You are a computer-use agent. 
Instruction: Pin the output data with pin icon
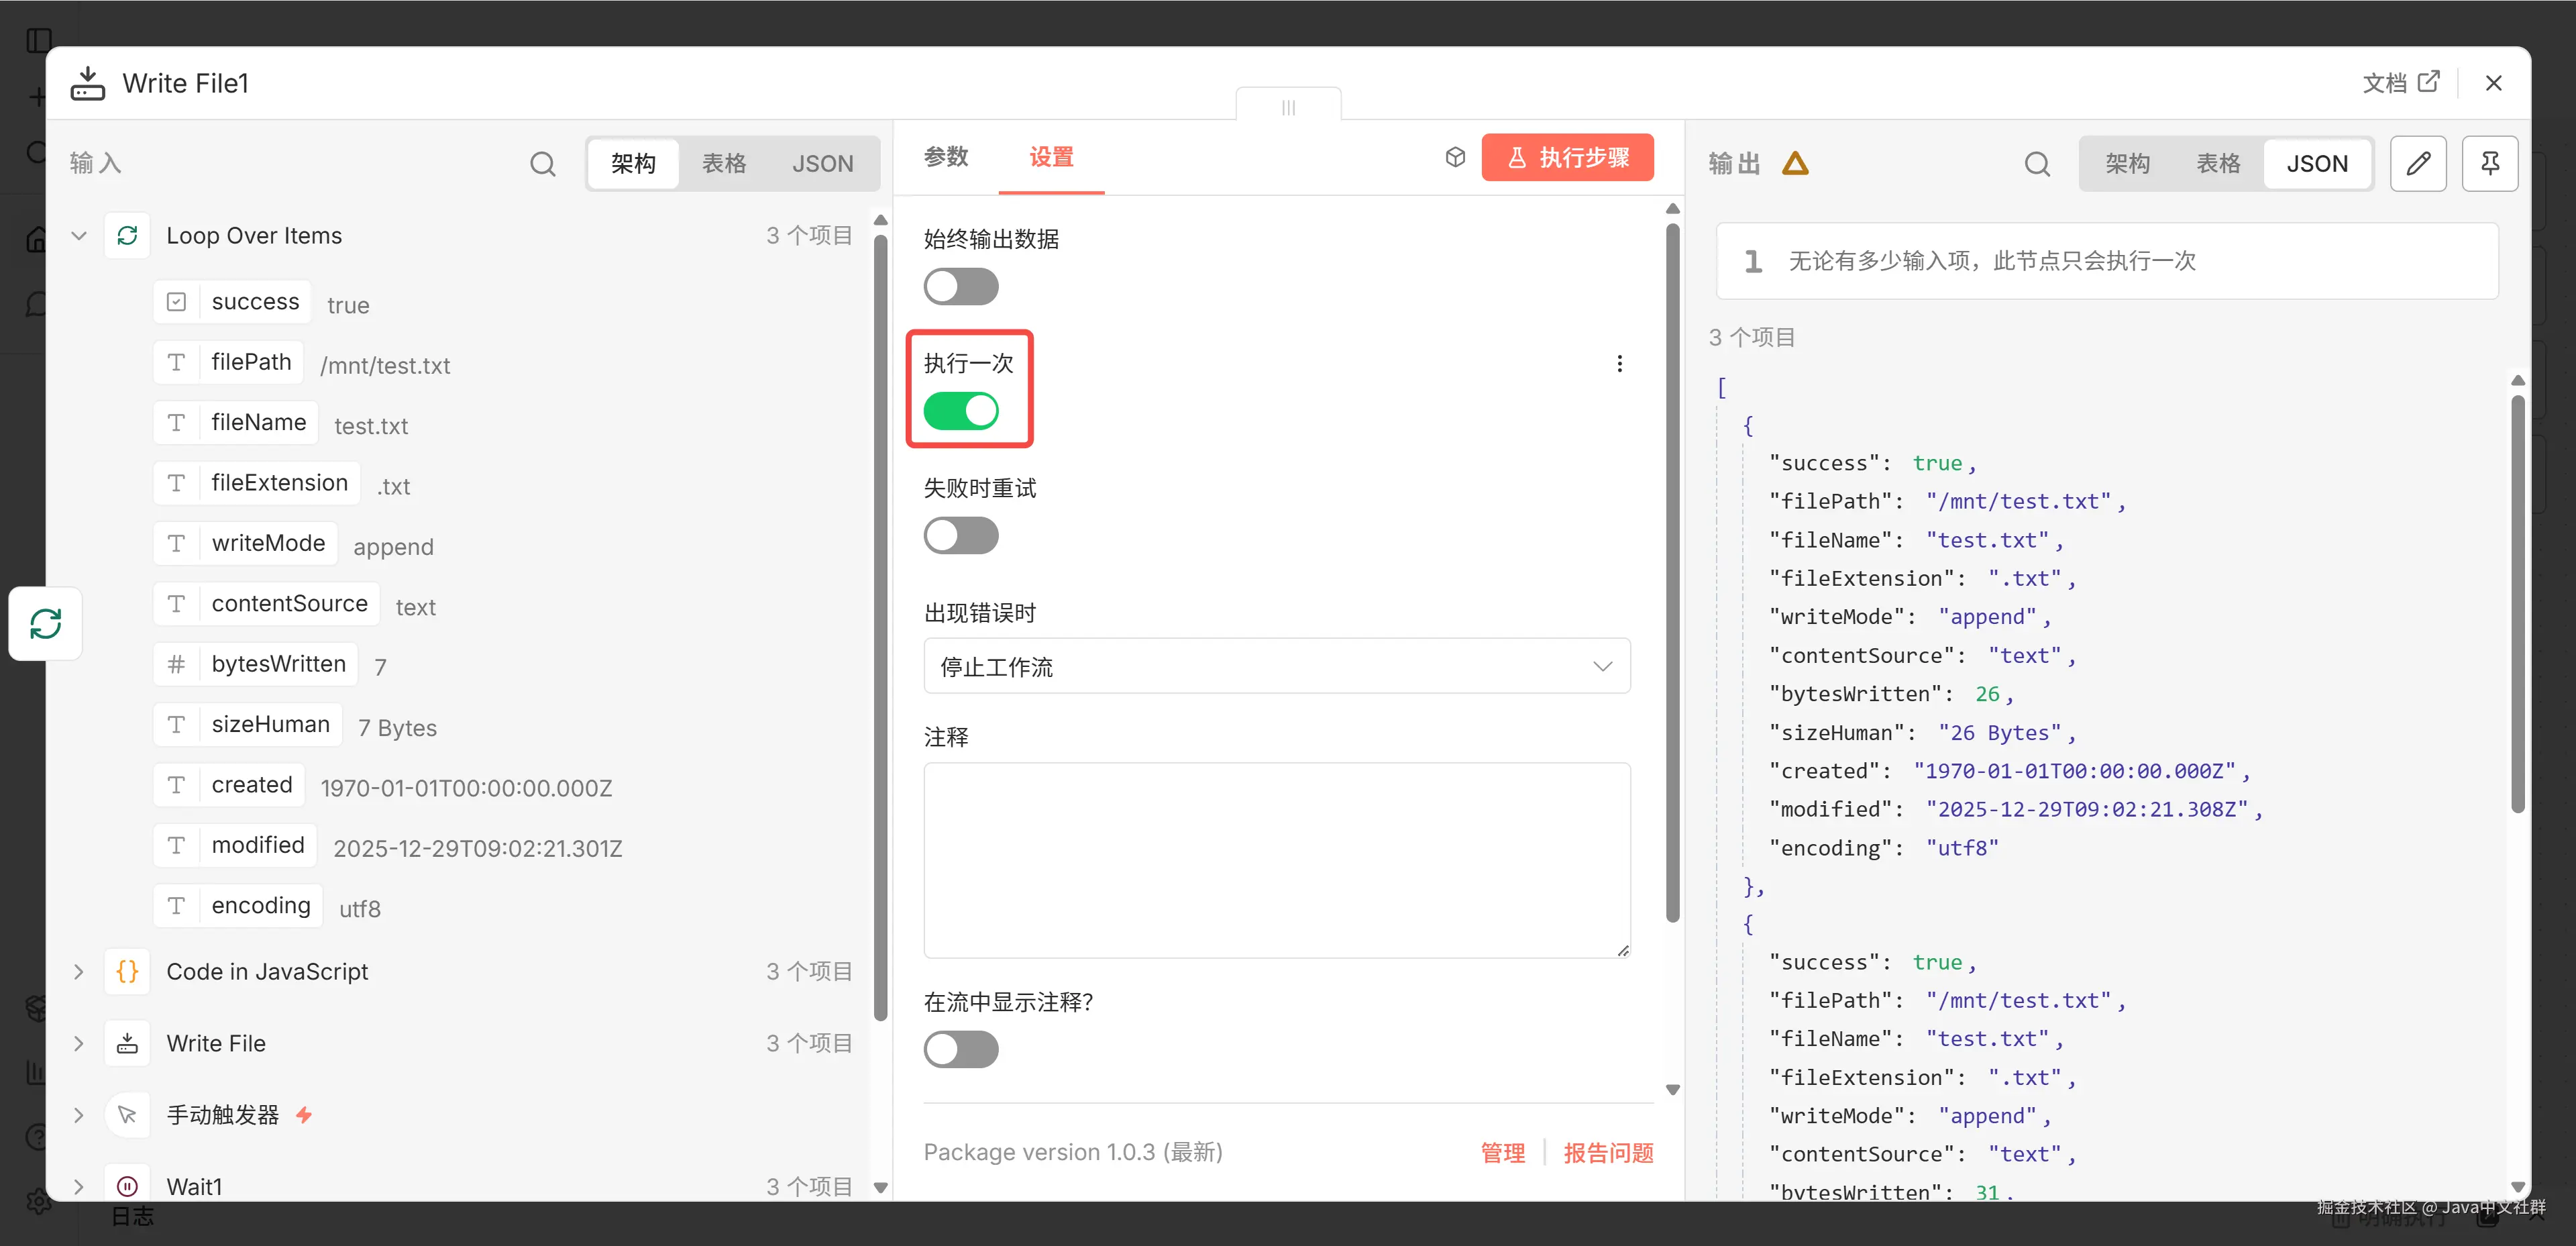(x=2489, y=163)
